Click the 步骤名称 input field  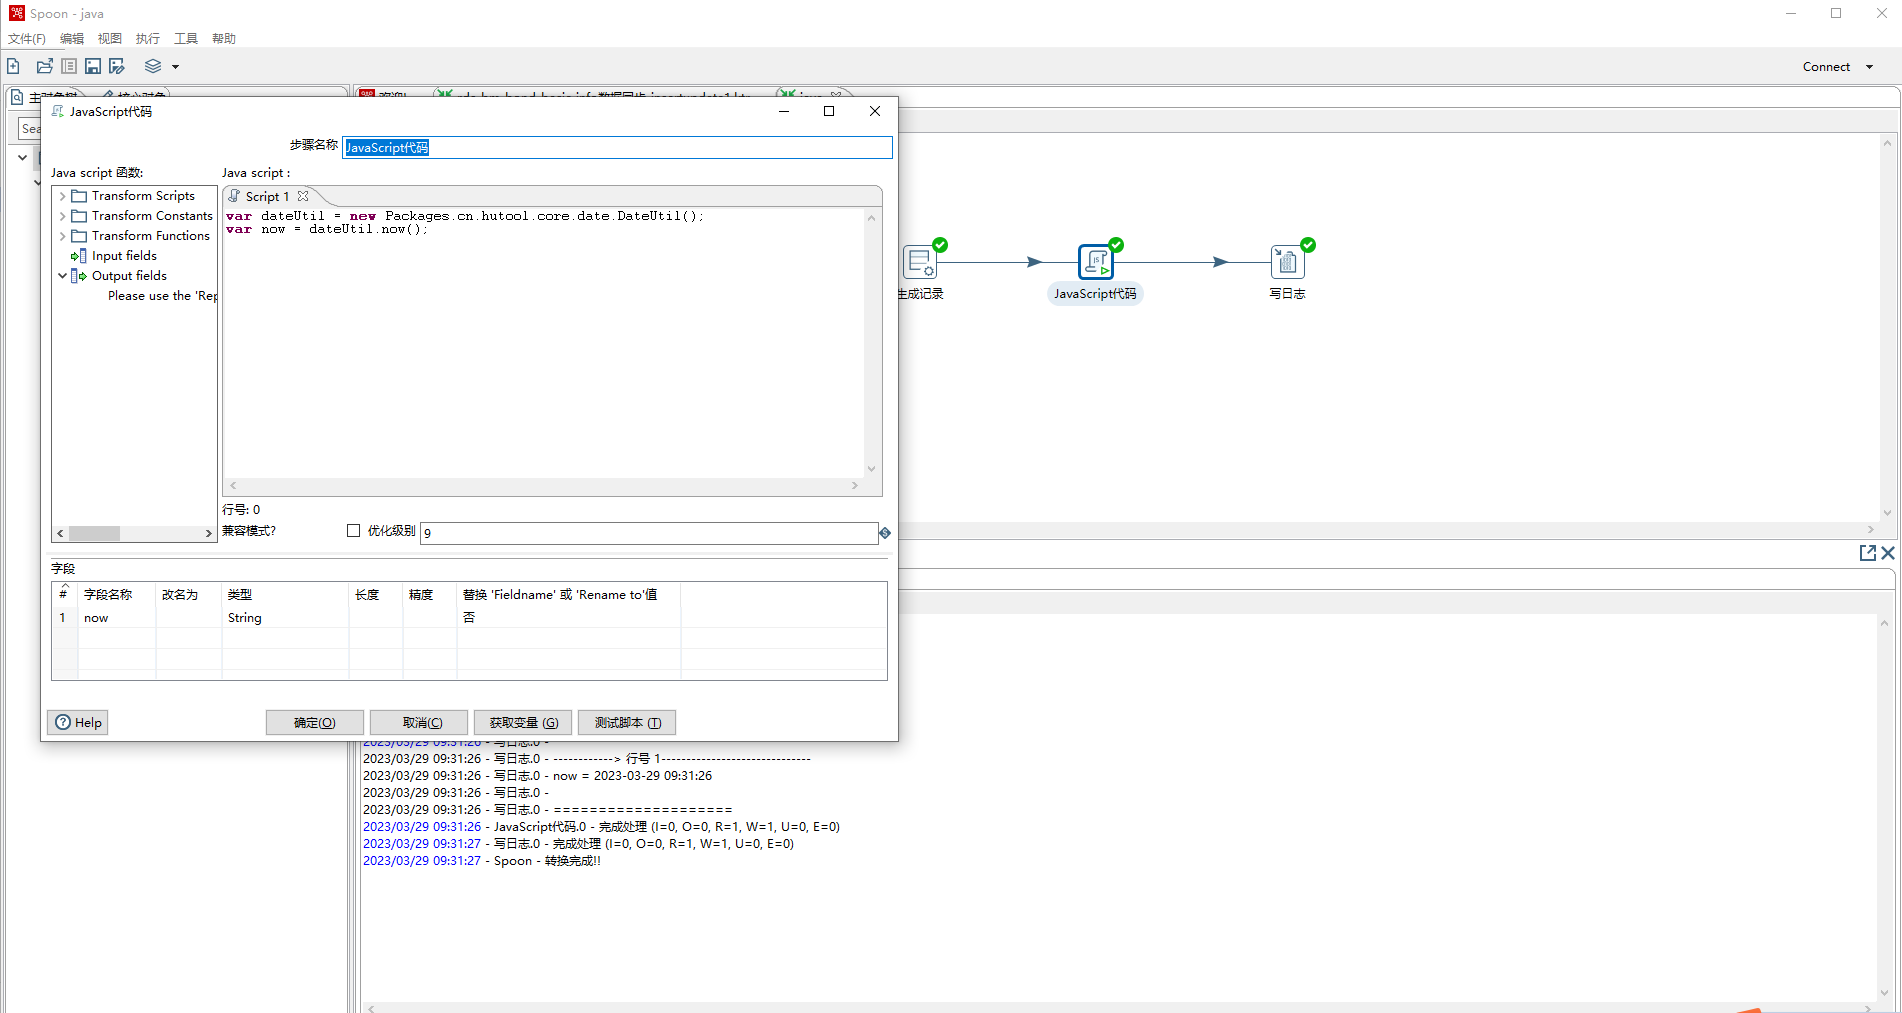pyautogui.click(x=617, y=147)
